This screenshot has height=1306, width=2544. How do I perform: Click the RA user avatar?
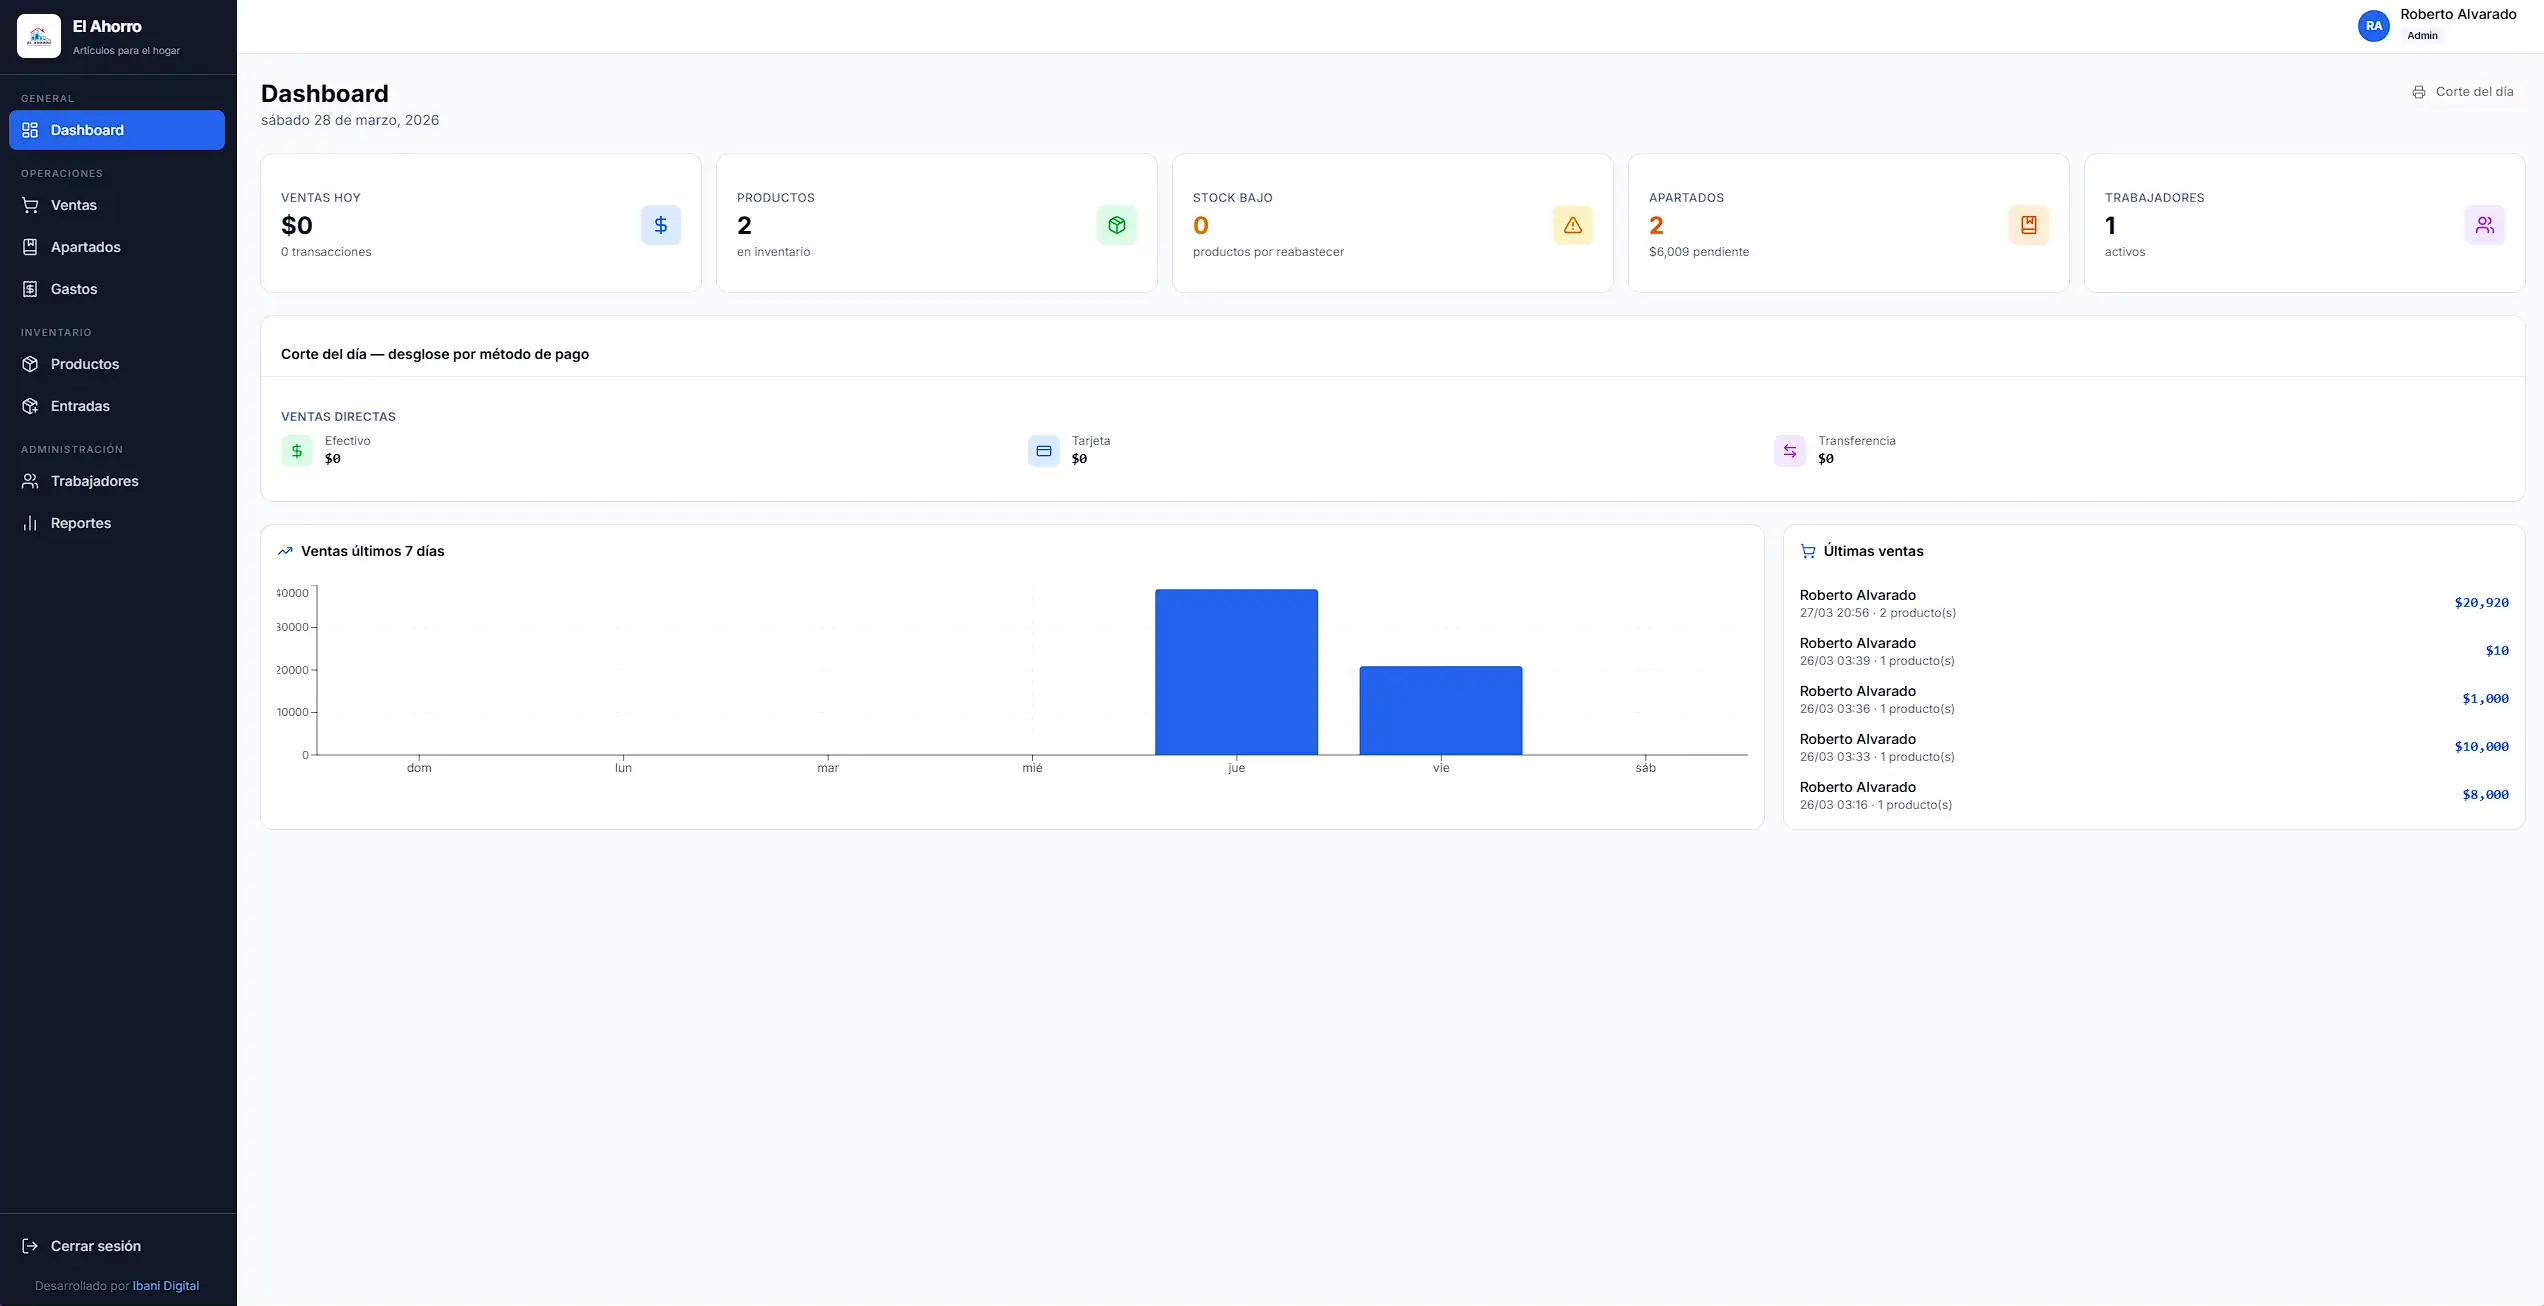2373,26
